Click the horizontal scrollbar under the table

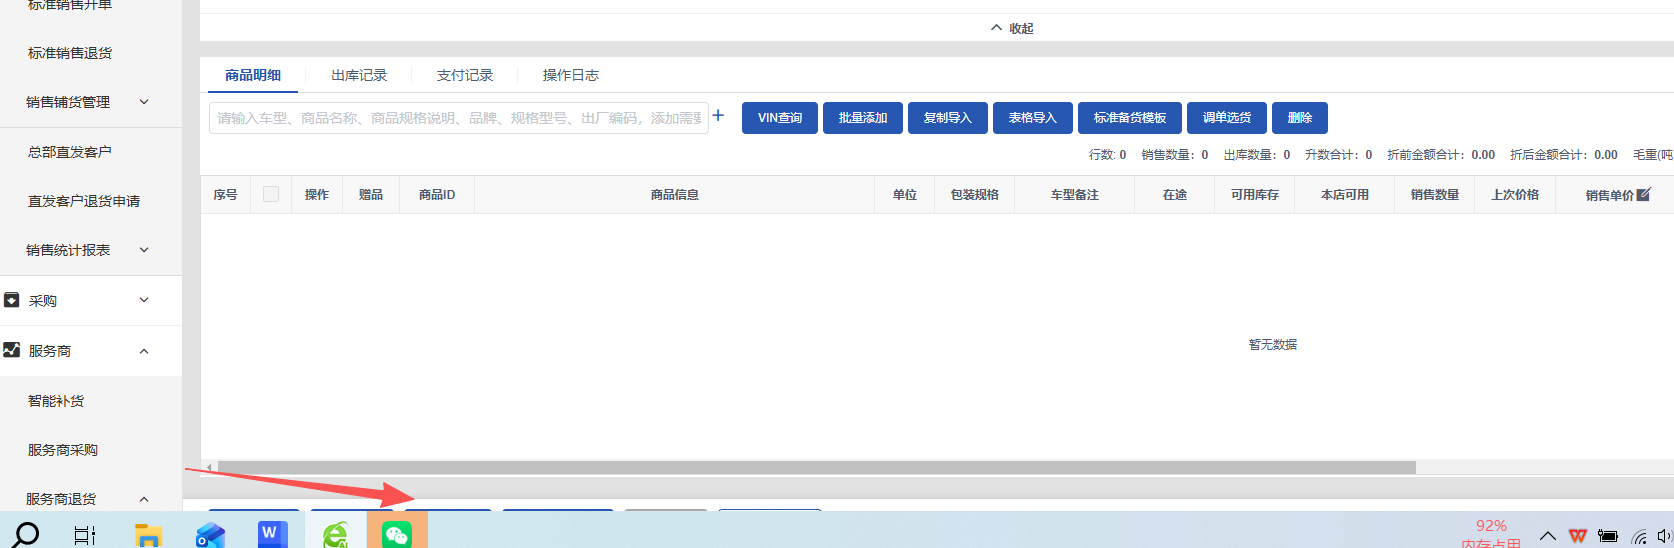tap(816, 468)
